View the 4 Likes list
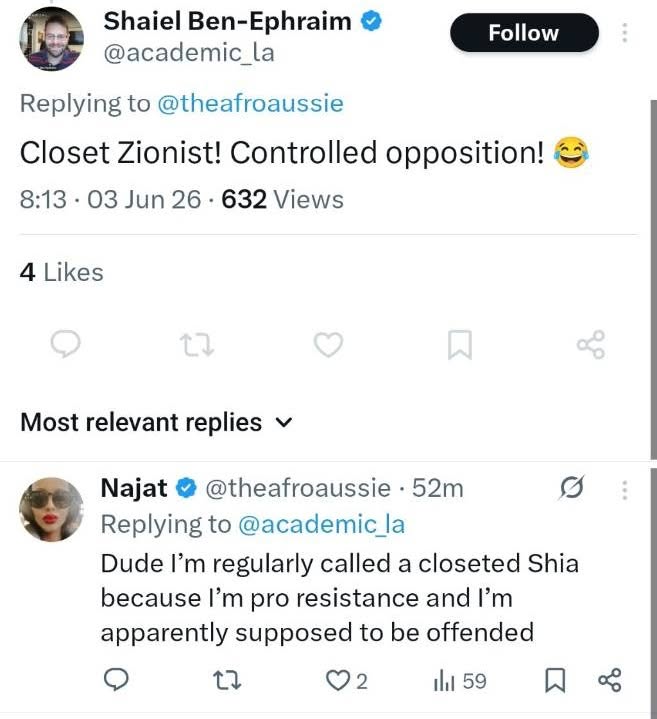Image resolution: width=657 pixels, height=719 pixels. tap(62, 272)
